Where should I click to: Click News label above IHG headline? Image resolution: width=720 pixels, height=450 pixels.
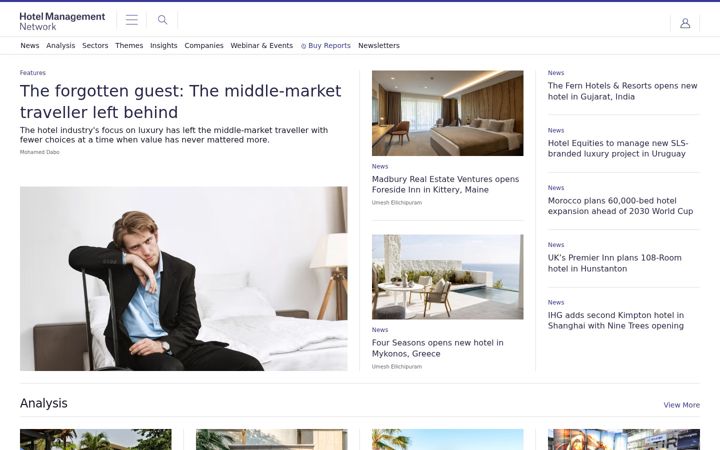pos(556,302)
